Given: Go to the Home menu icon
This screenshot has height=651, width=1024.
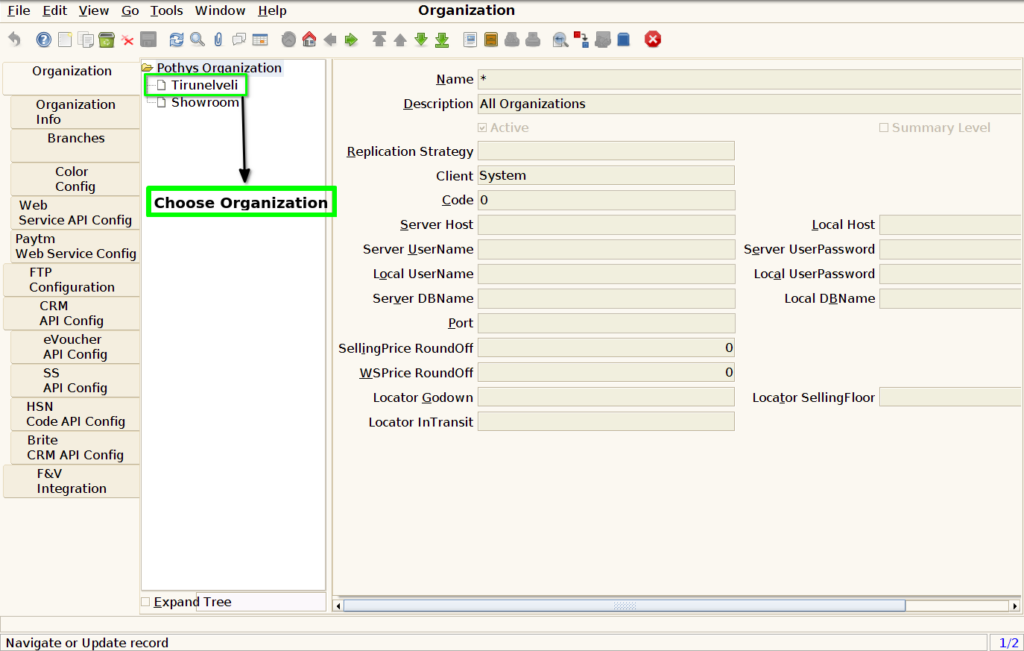Looking at the screenshot, I should 309,40.
